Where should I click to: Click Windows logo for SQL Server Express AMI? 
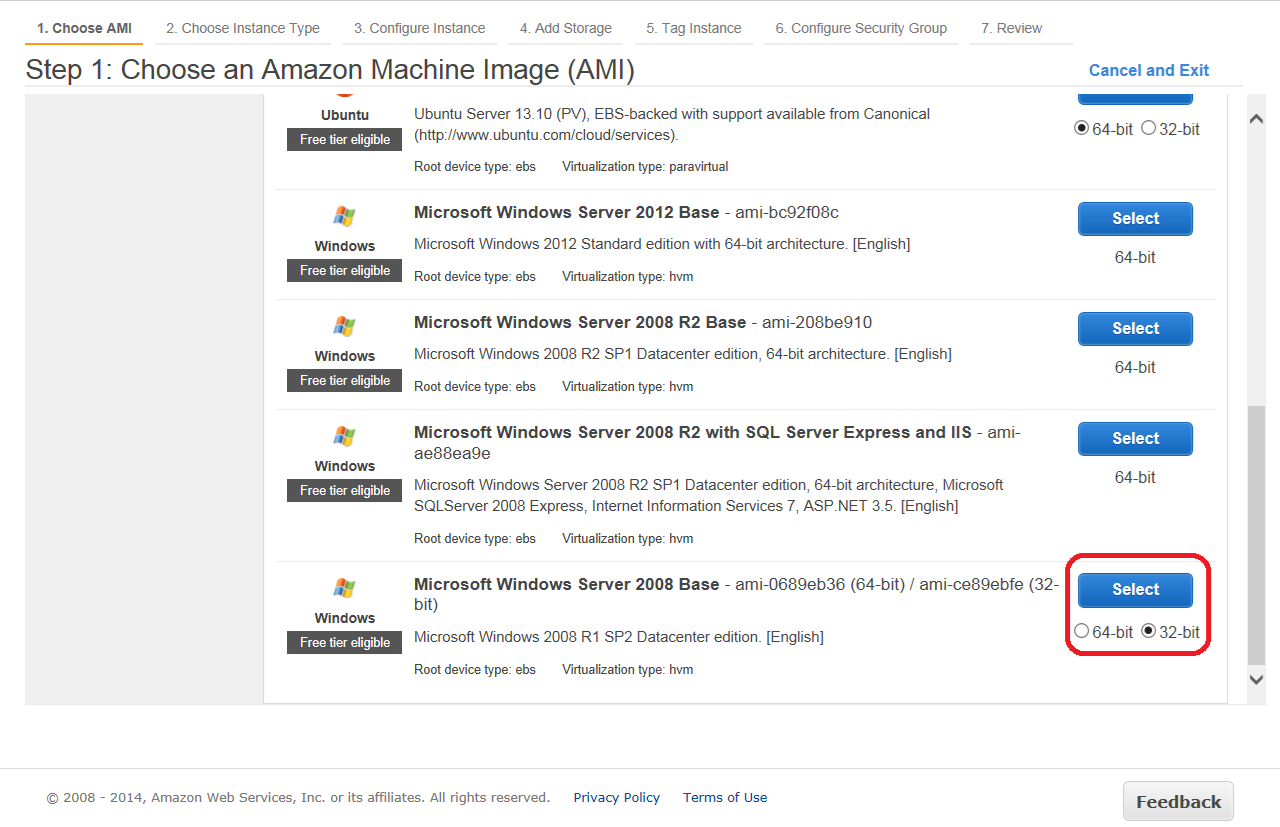click(x=344, y=436)
